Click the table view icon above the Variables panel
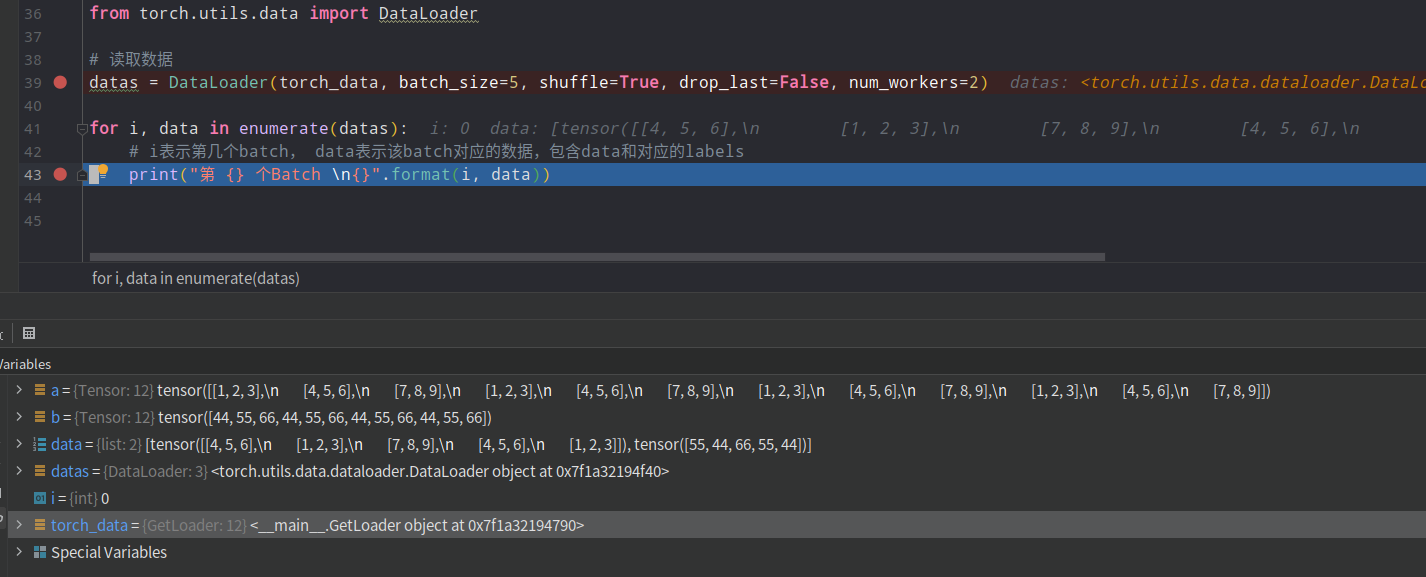The image size is (1426, 577). (29, 332)
